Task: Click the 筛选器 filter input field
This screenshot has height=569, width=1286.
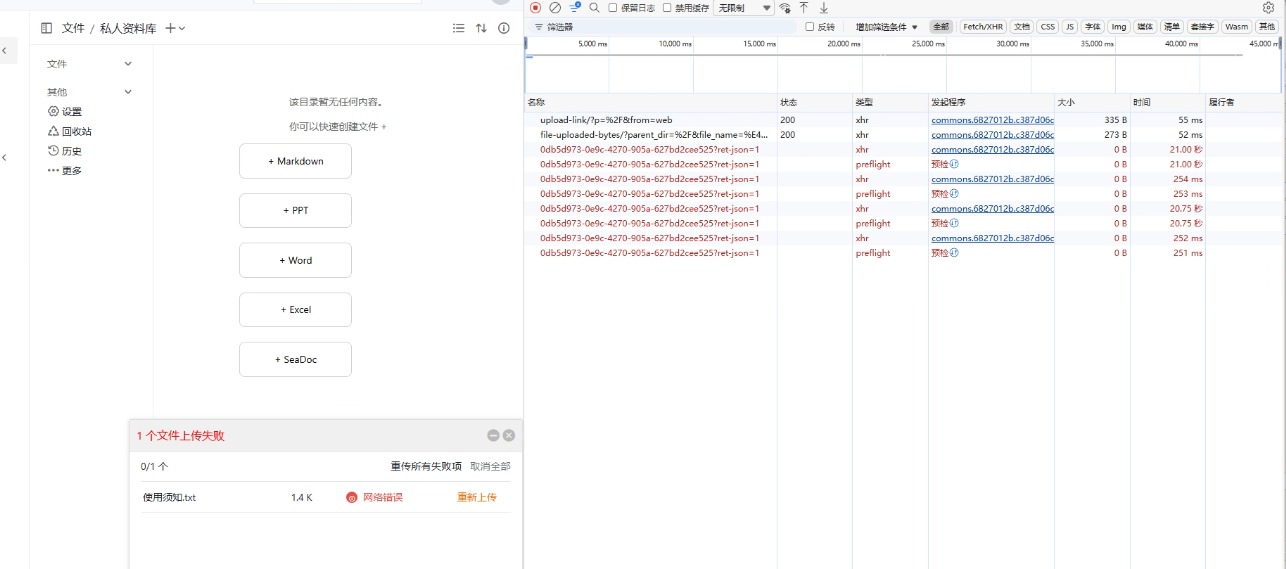Action: 660,27
